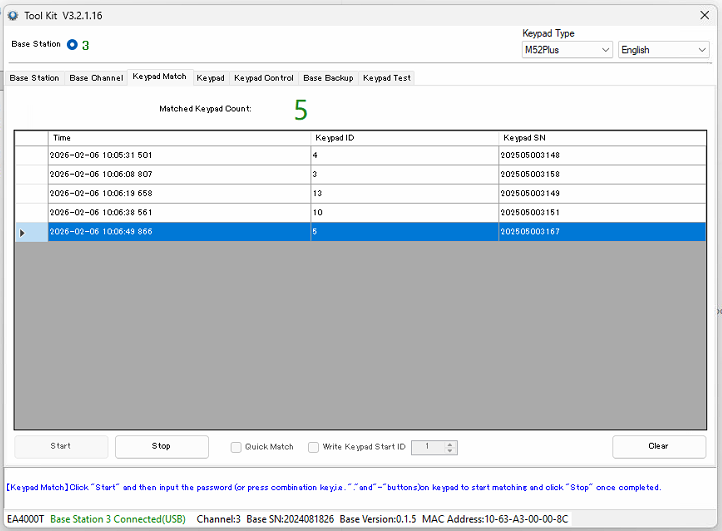Screen dimensions: 722x531
Task: Click the Tool Kit app icon in title bar
Action: pyautogui.click(x=12, y=16)
